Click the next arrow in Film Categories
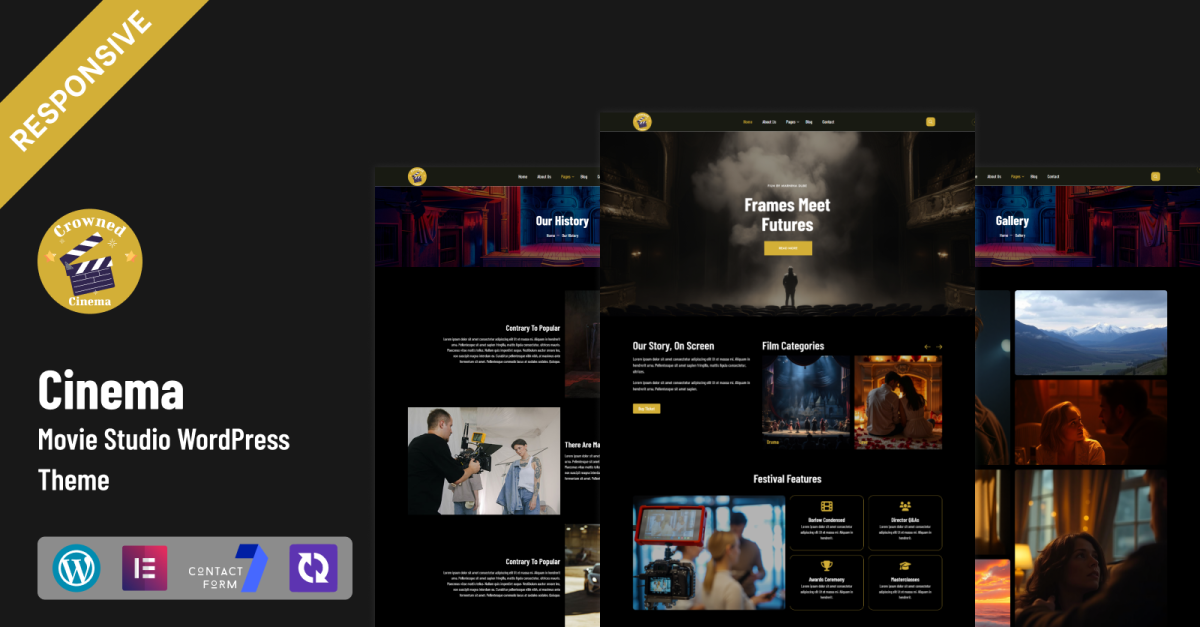 (939, 347)
